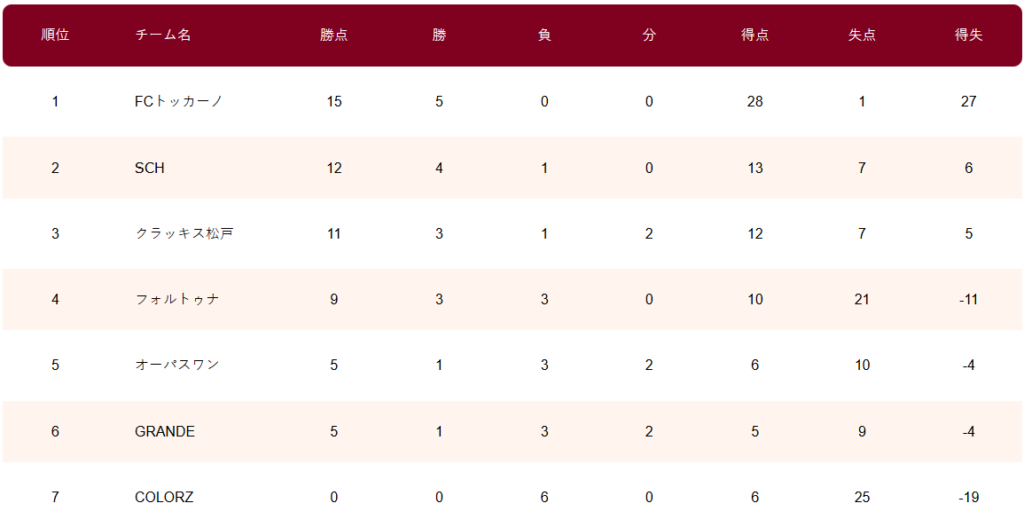1024x527 pixels.
Task: Select the COLORZ team name
Action: (x=164, y=498)
